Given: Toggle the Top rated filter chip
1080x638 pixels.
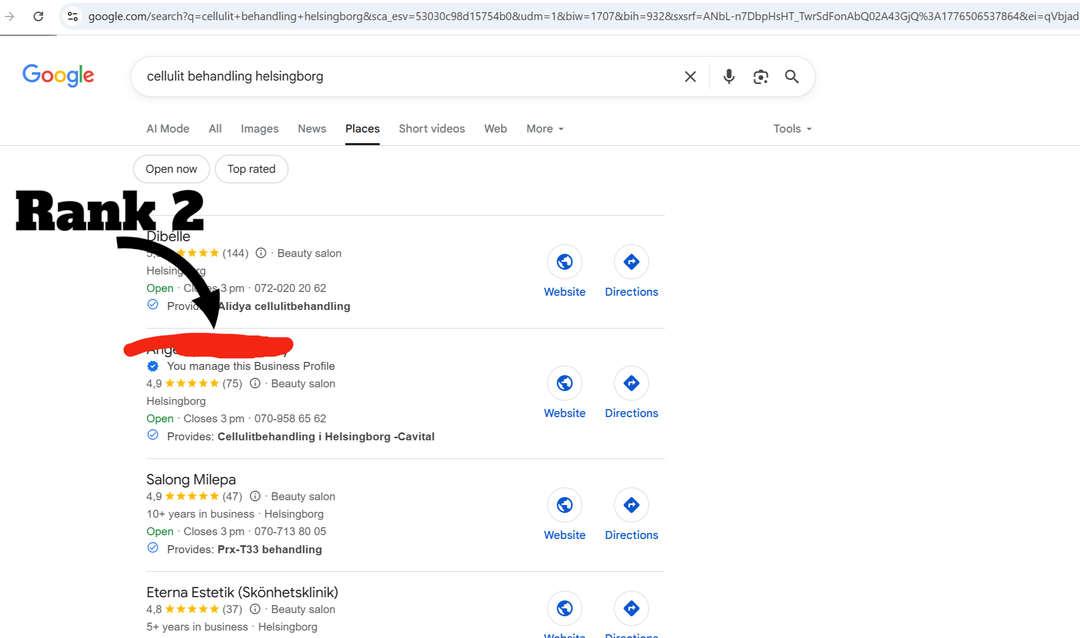Looking at the screenshot, I should (251, 169).
